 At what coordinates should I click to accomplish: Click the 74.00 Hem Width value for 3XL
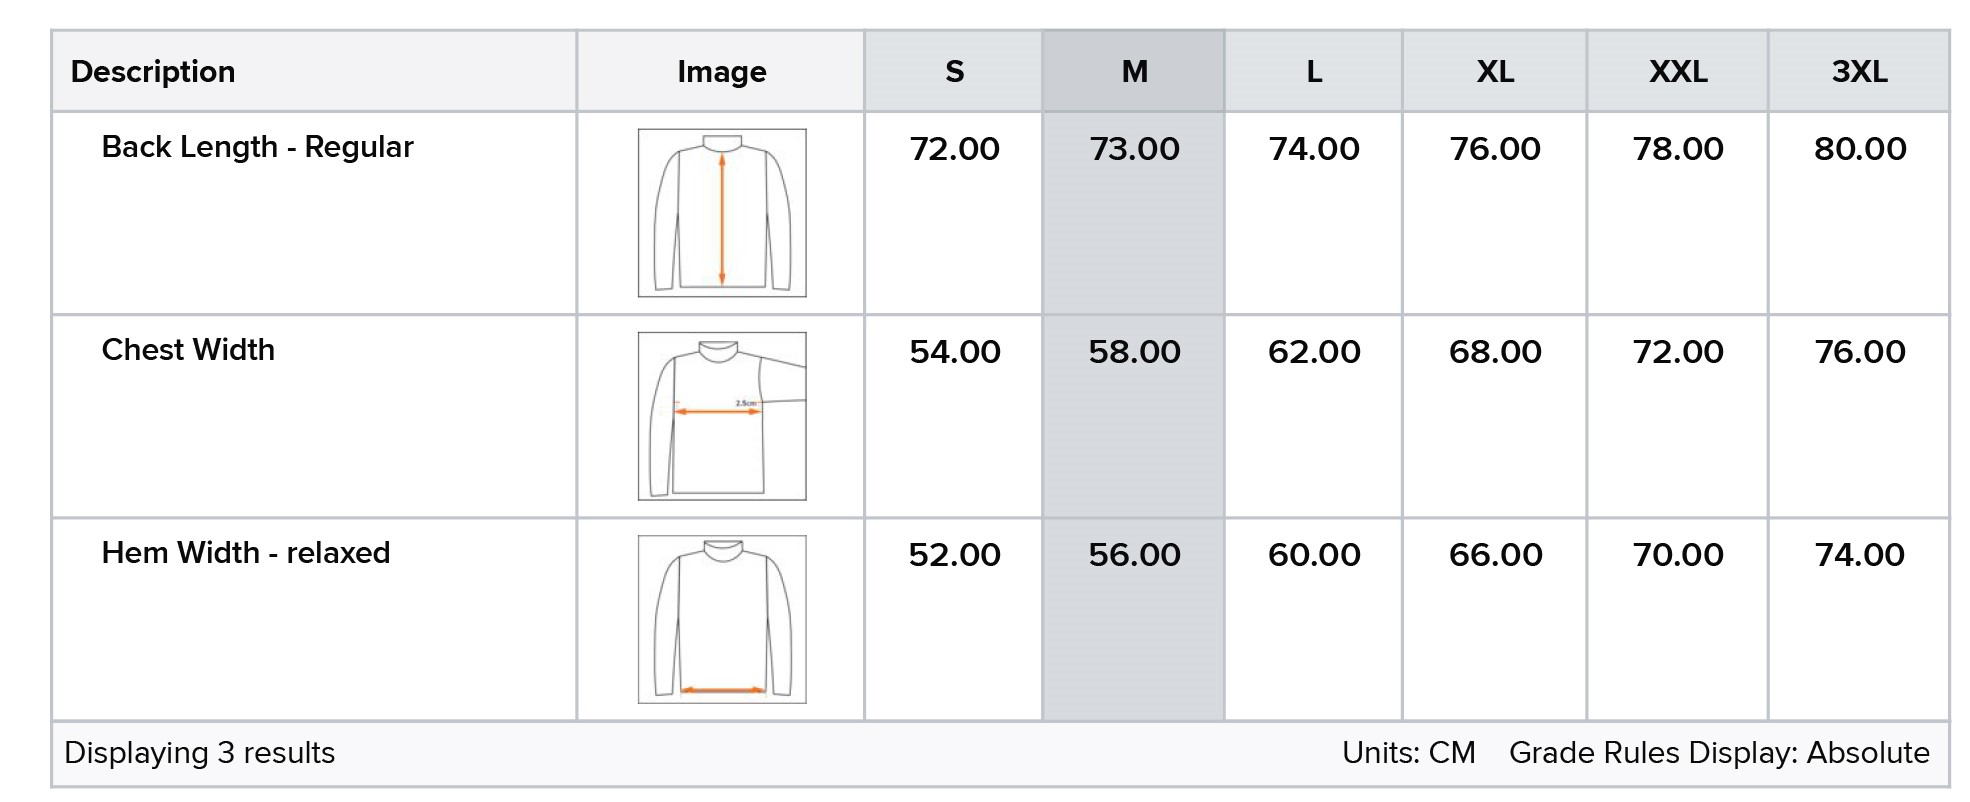(x=1859, y=555)
